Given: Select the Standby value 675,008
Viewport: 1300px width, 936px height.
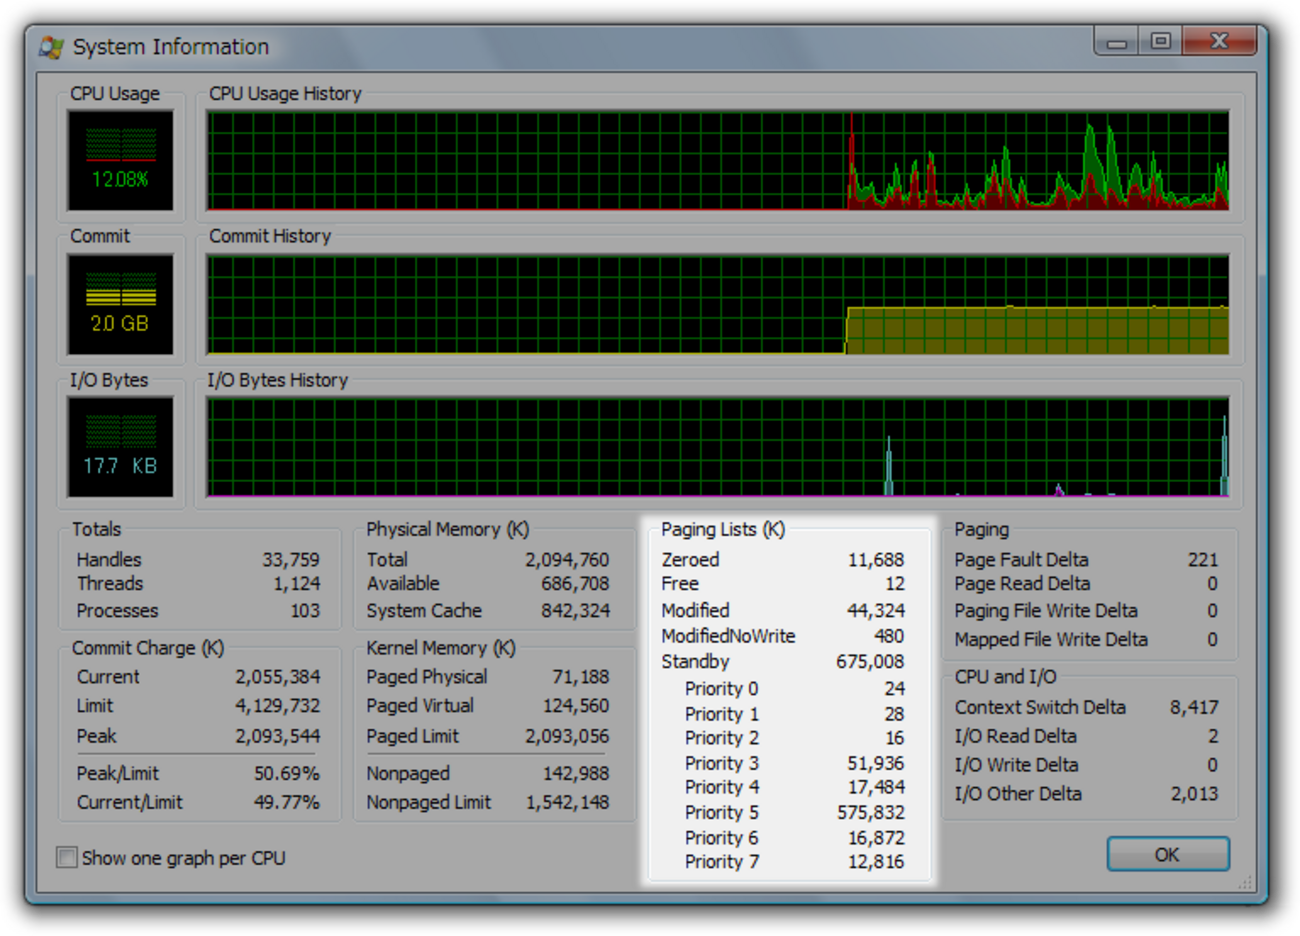Looking at the screenshot, I should pos(869,662).
